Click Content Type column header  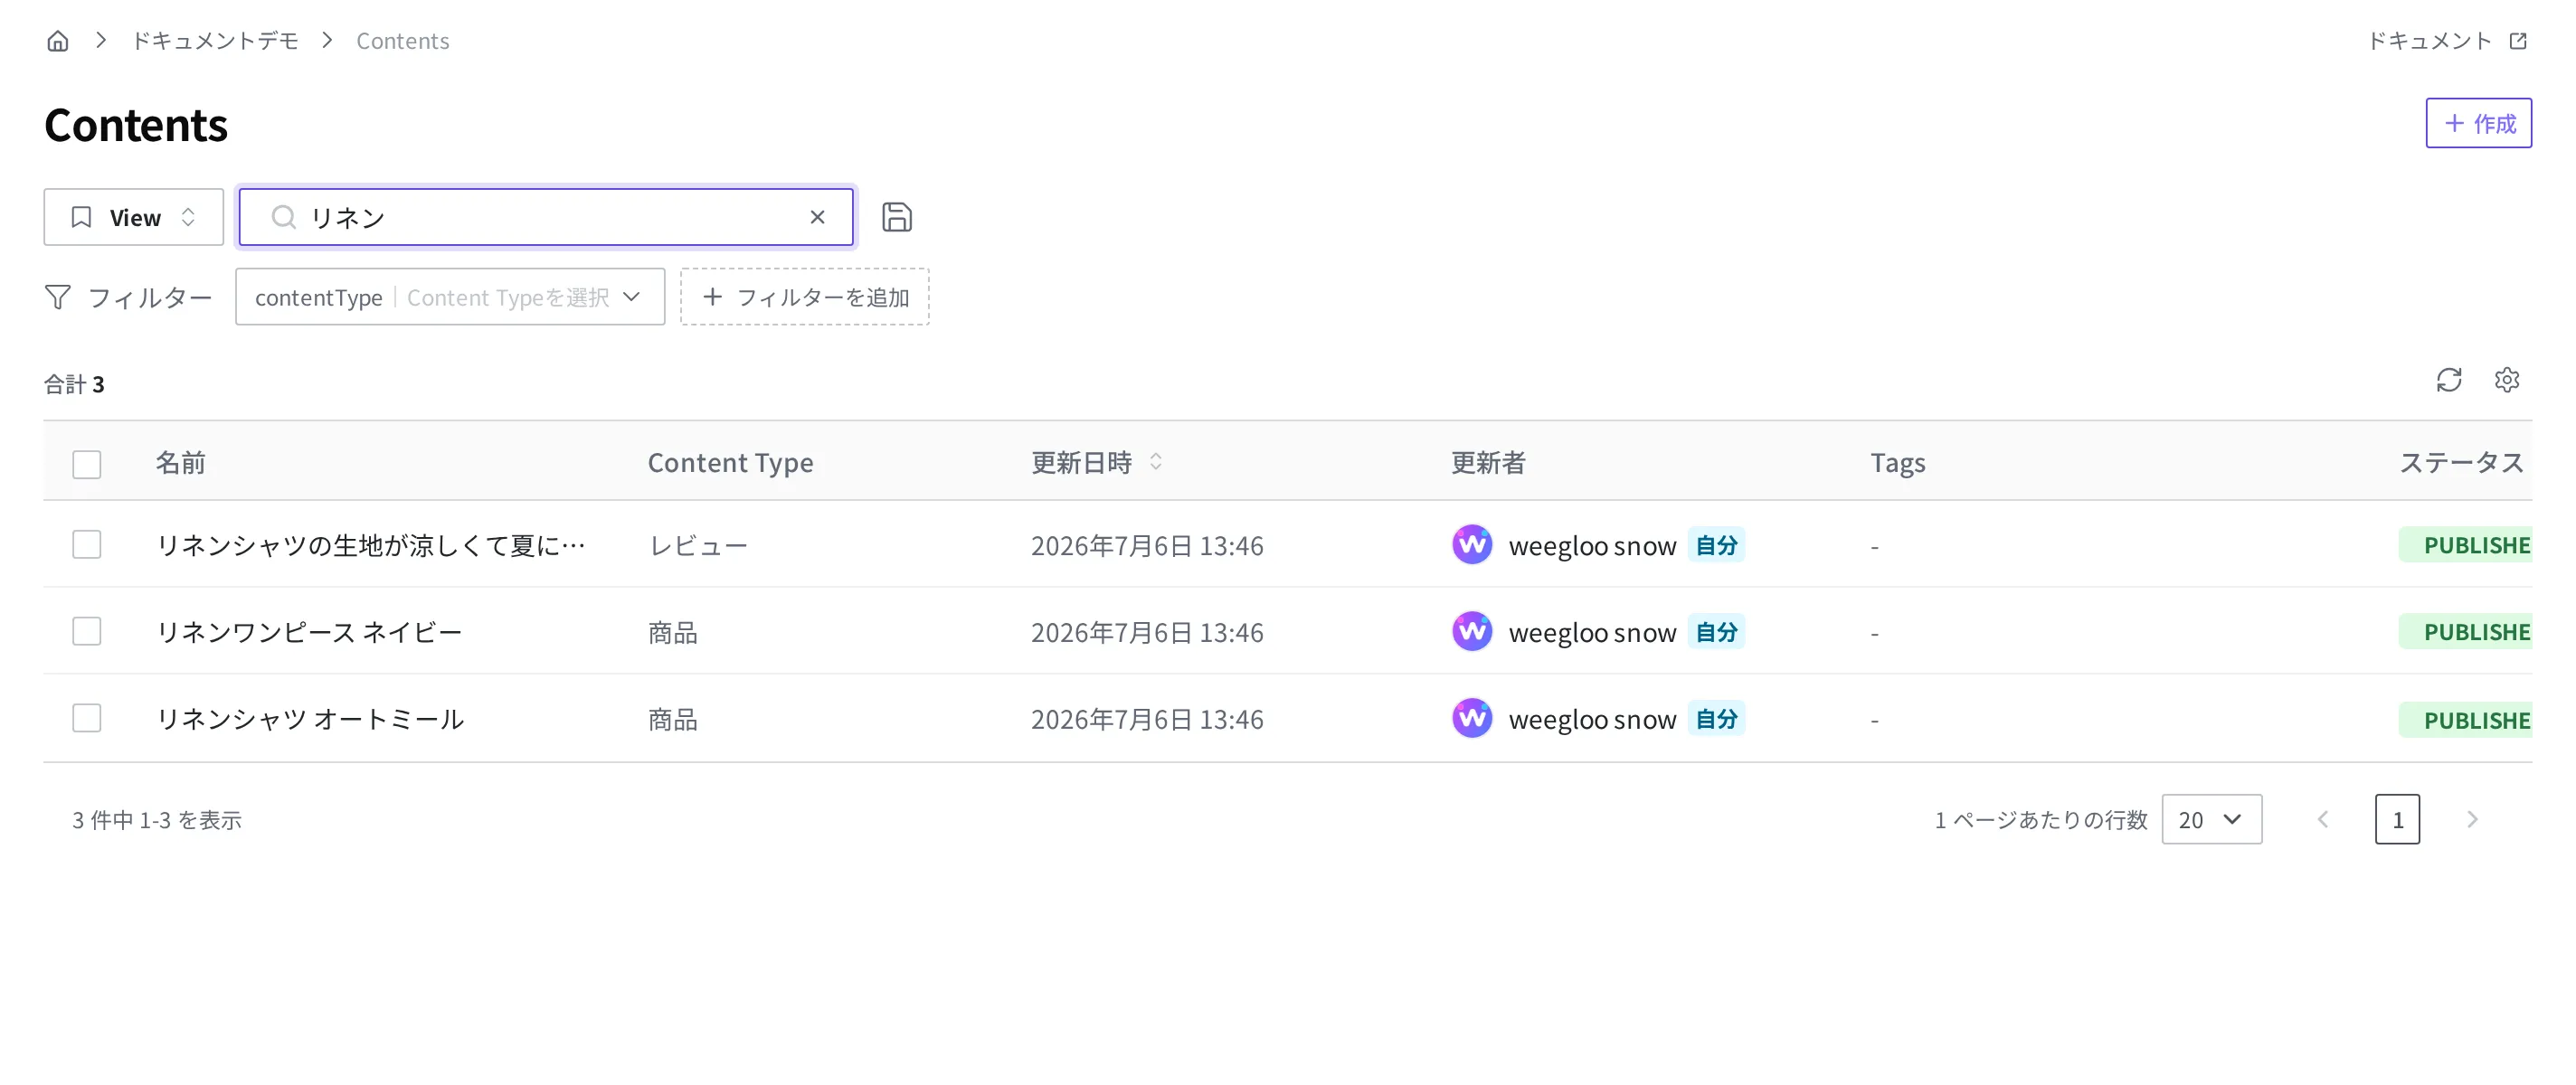tap(730, 463)
